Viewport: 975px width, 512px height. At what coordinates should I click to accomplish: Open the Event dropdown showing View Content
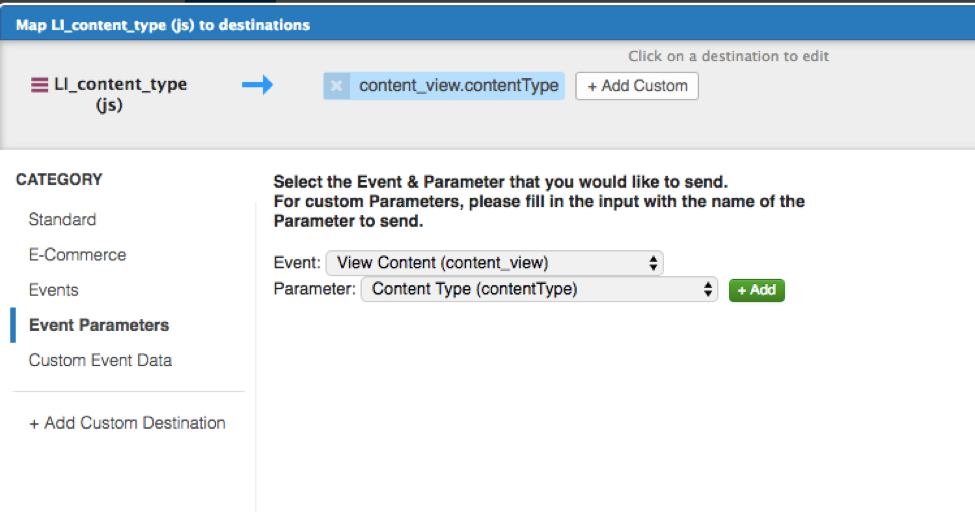(x=495, y=263)
